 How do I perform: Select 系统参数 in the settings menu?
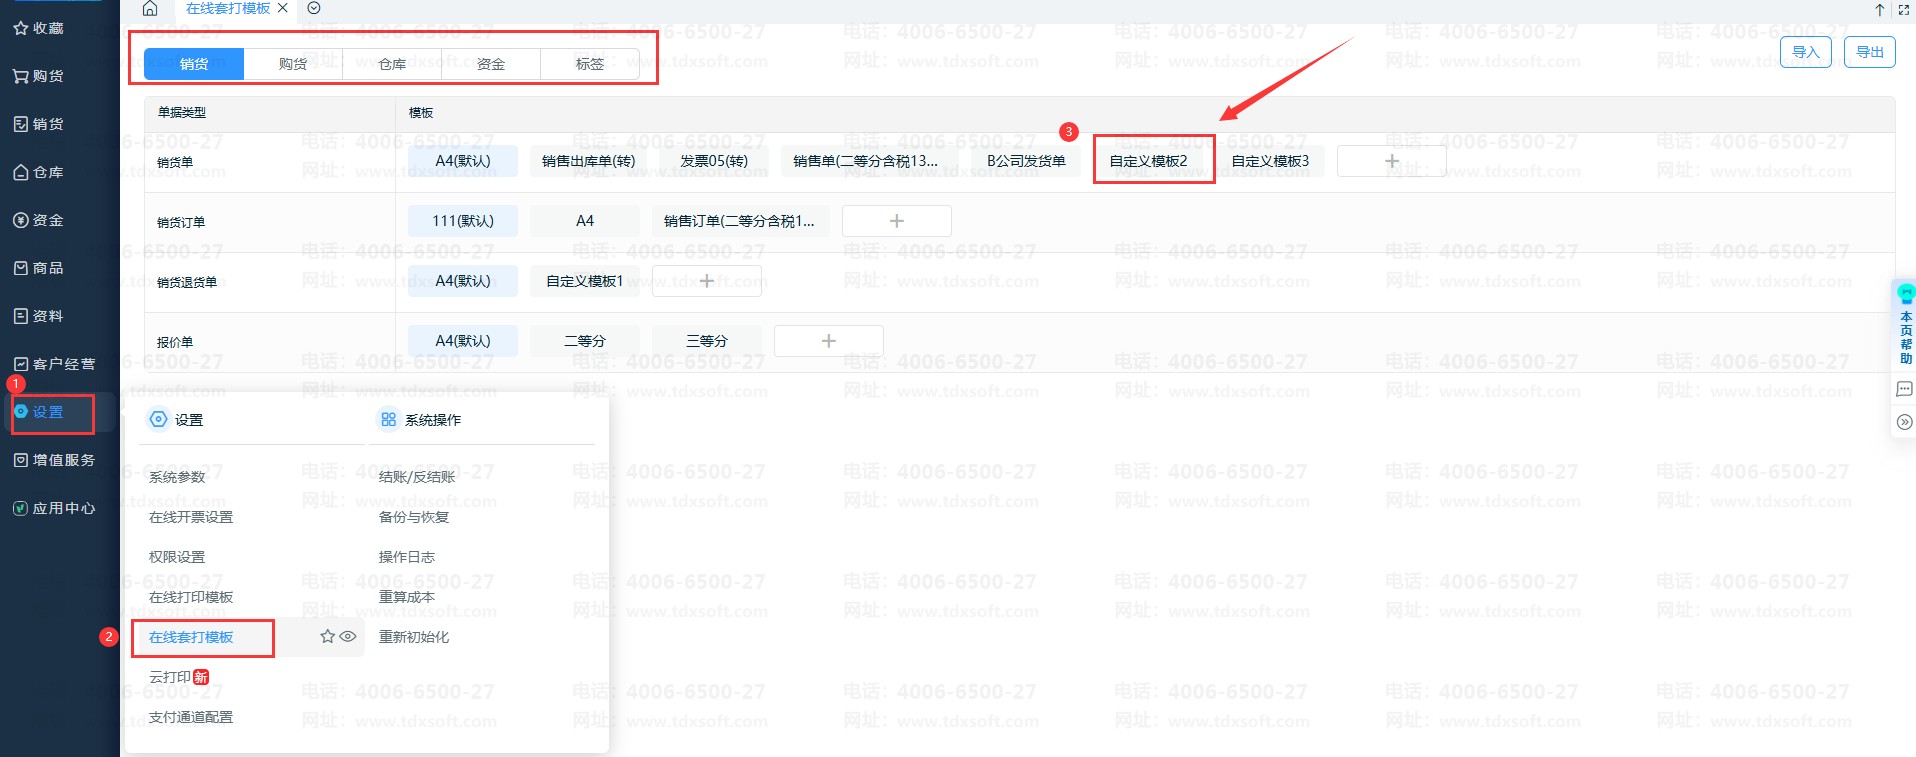pyautogui.click(x=177, y=477)
